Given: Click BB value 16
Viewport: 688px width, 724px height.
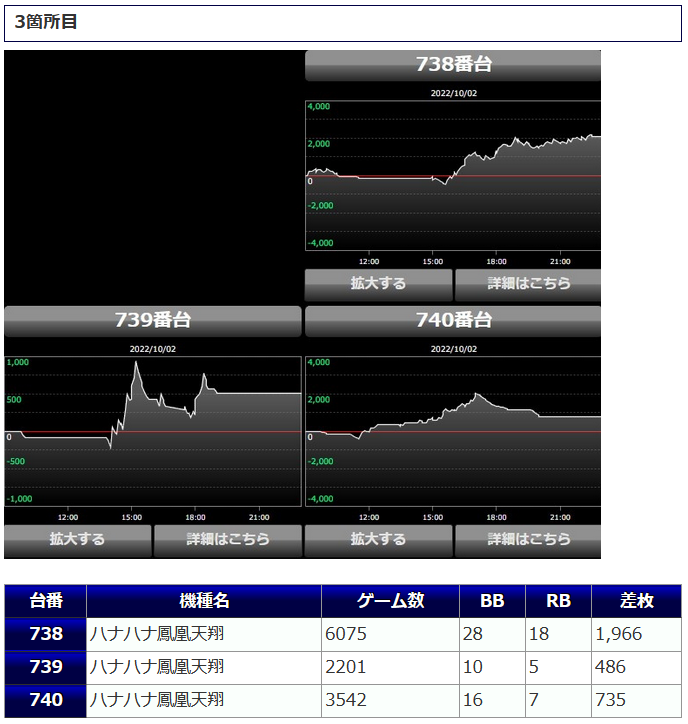Looking at the screenshot, I should [473, 700].
